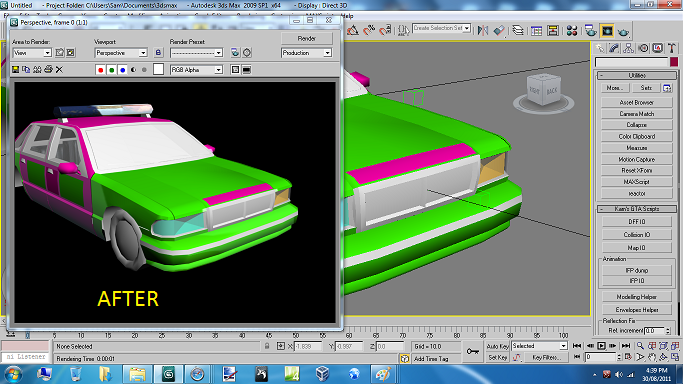Screen dimensions: 683x384
Task: Click the DFF IO script button
Action: coord(636,222)
